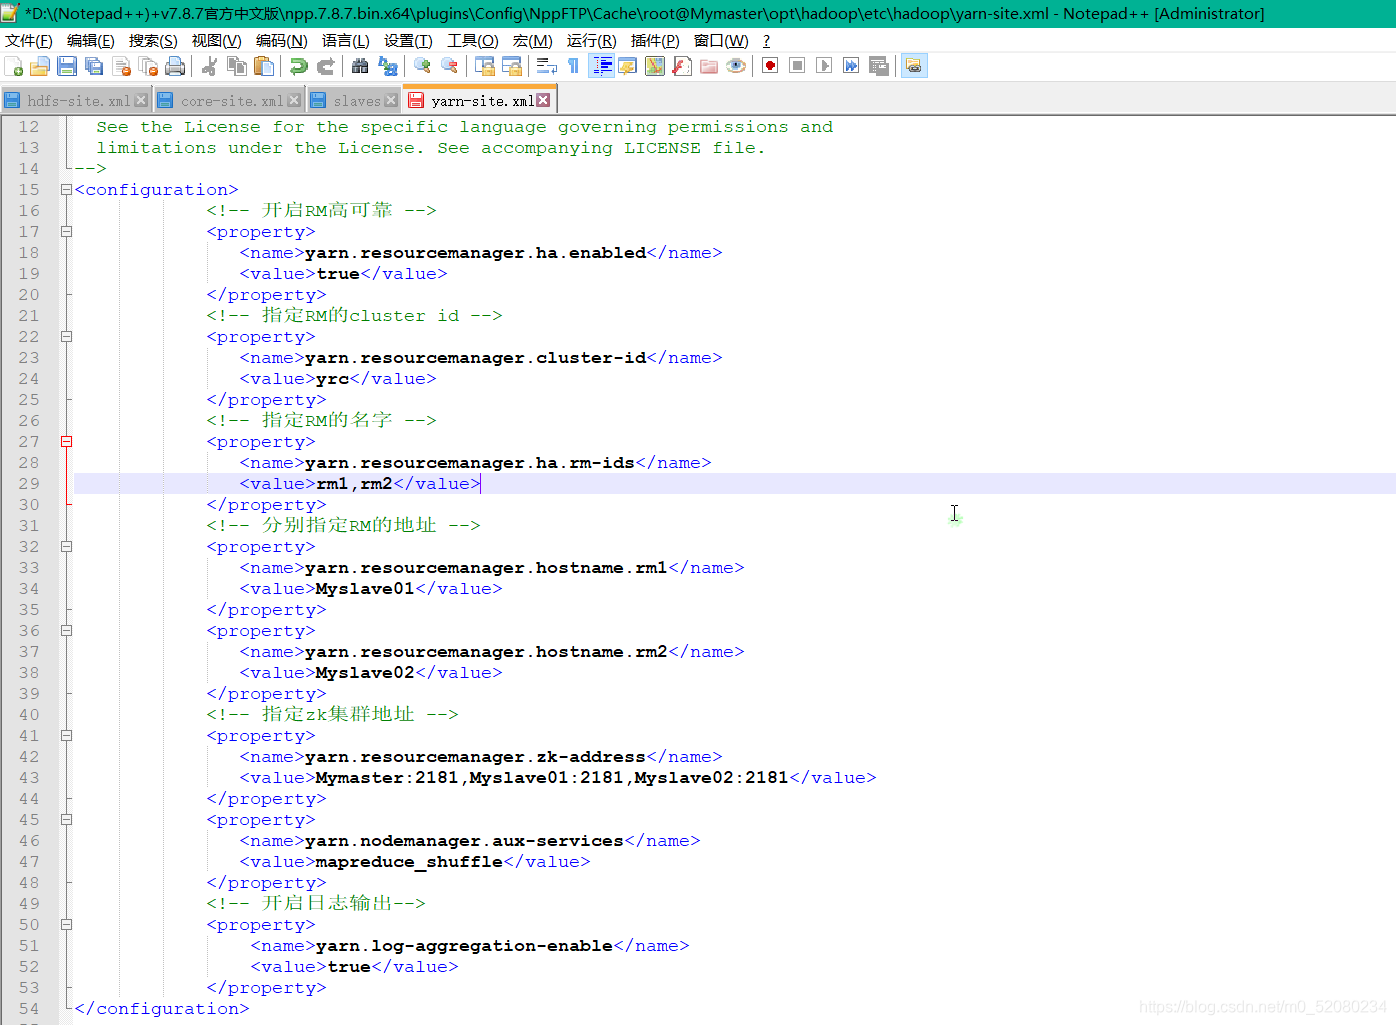
Task: Click the green Undo arrow
Action: coord(298,66)
